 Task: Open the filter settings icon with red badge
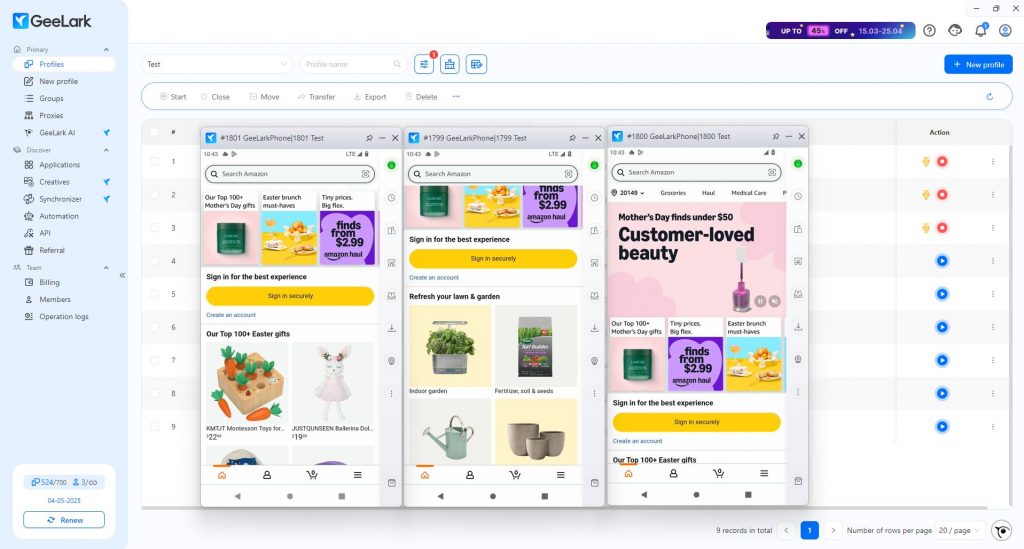pyautogui.click(x=424, y=64)
